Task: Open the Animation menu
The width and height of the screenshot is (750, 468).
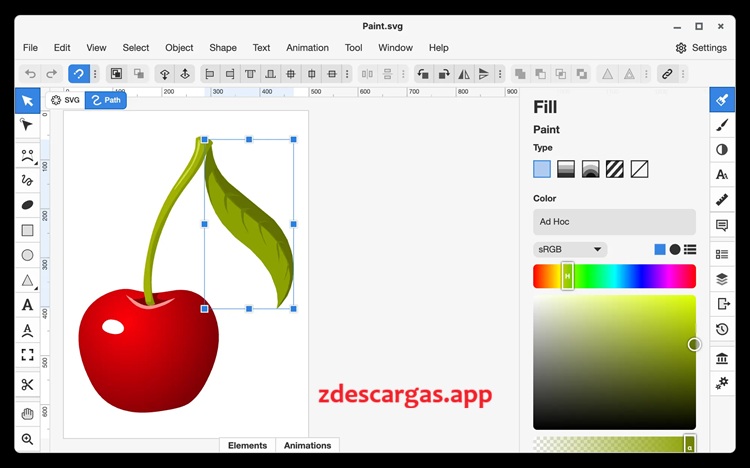Action: pos(308,48)
